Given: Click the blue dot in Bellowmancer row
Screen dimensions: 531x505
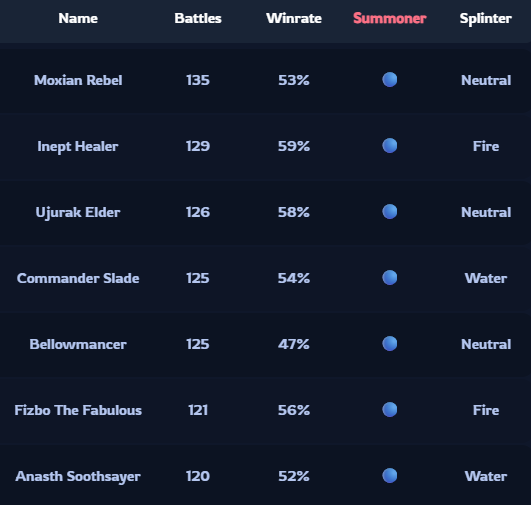Looking at the screenshot, I should pos(389,344).
